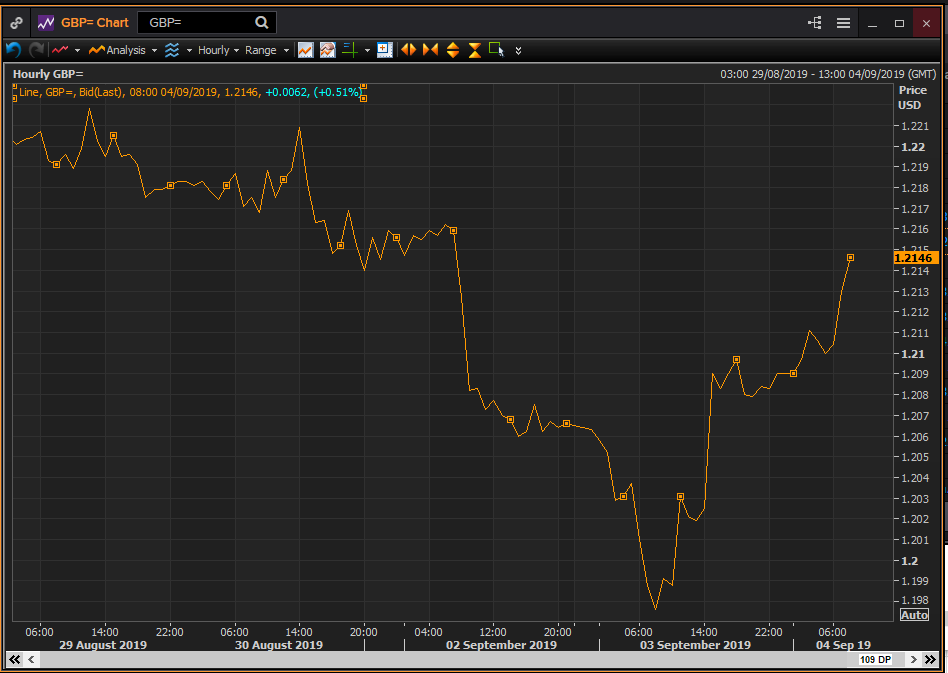The image size is (948, 673).
Task: Click the orange line chart image icon
Action: 305,50
